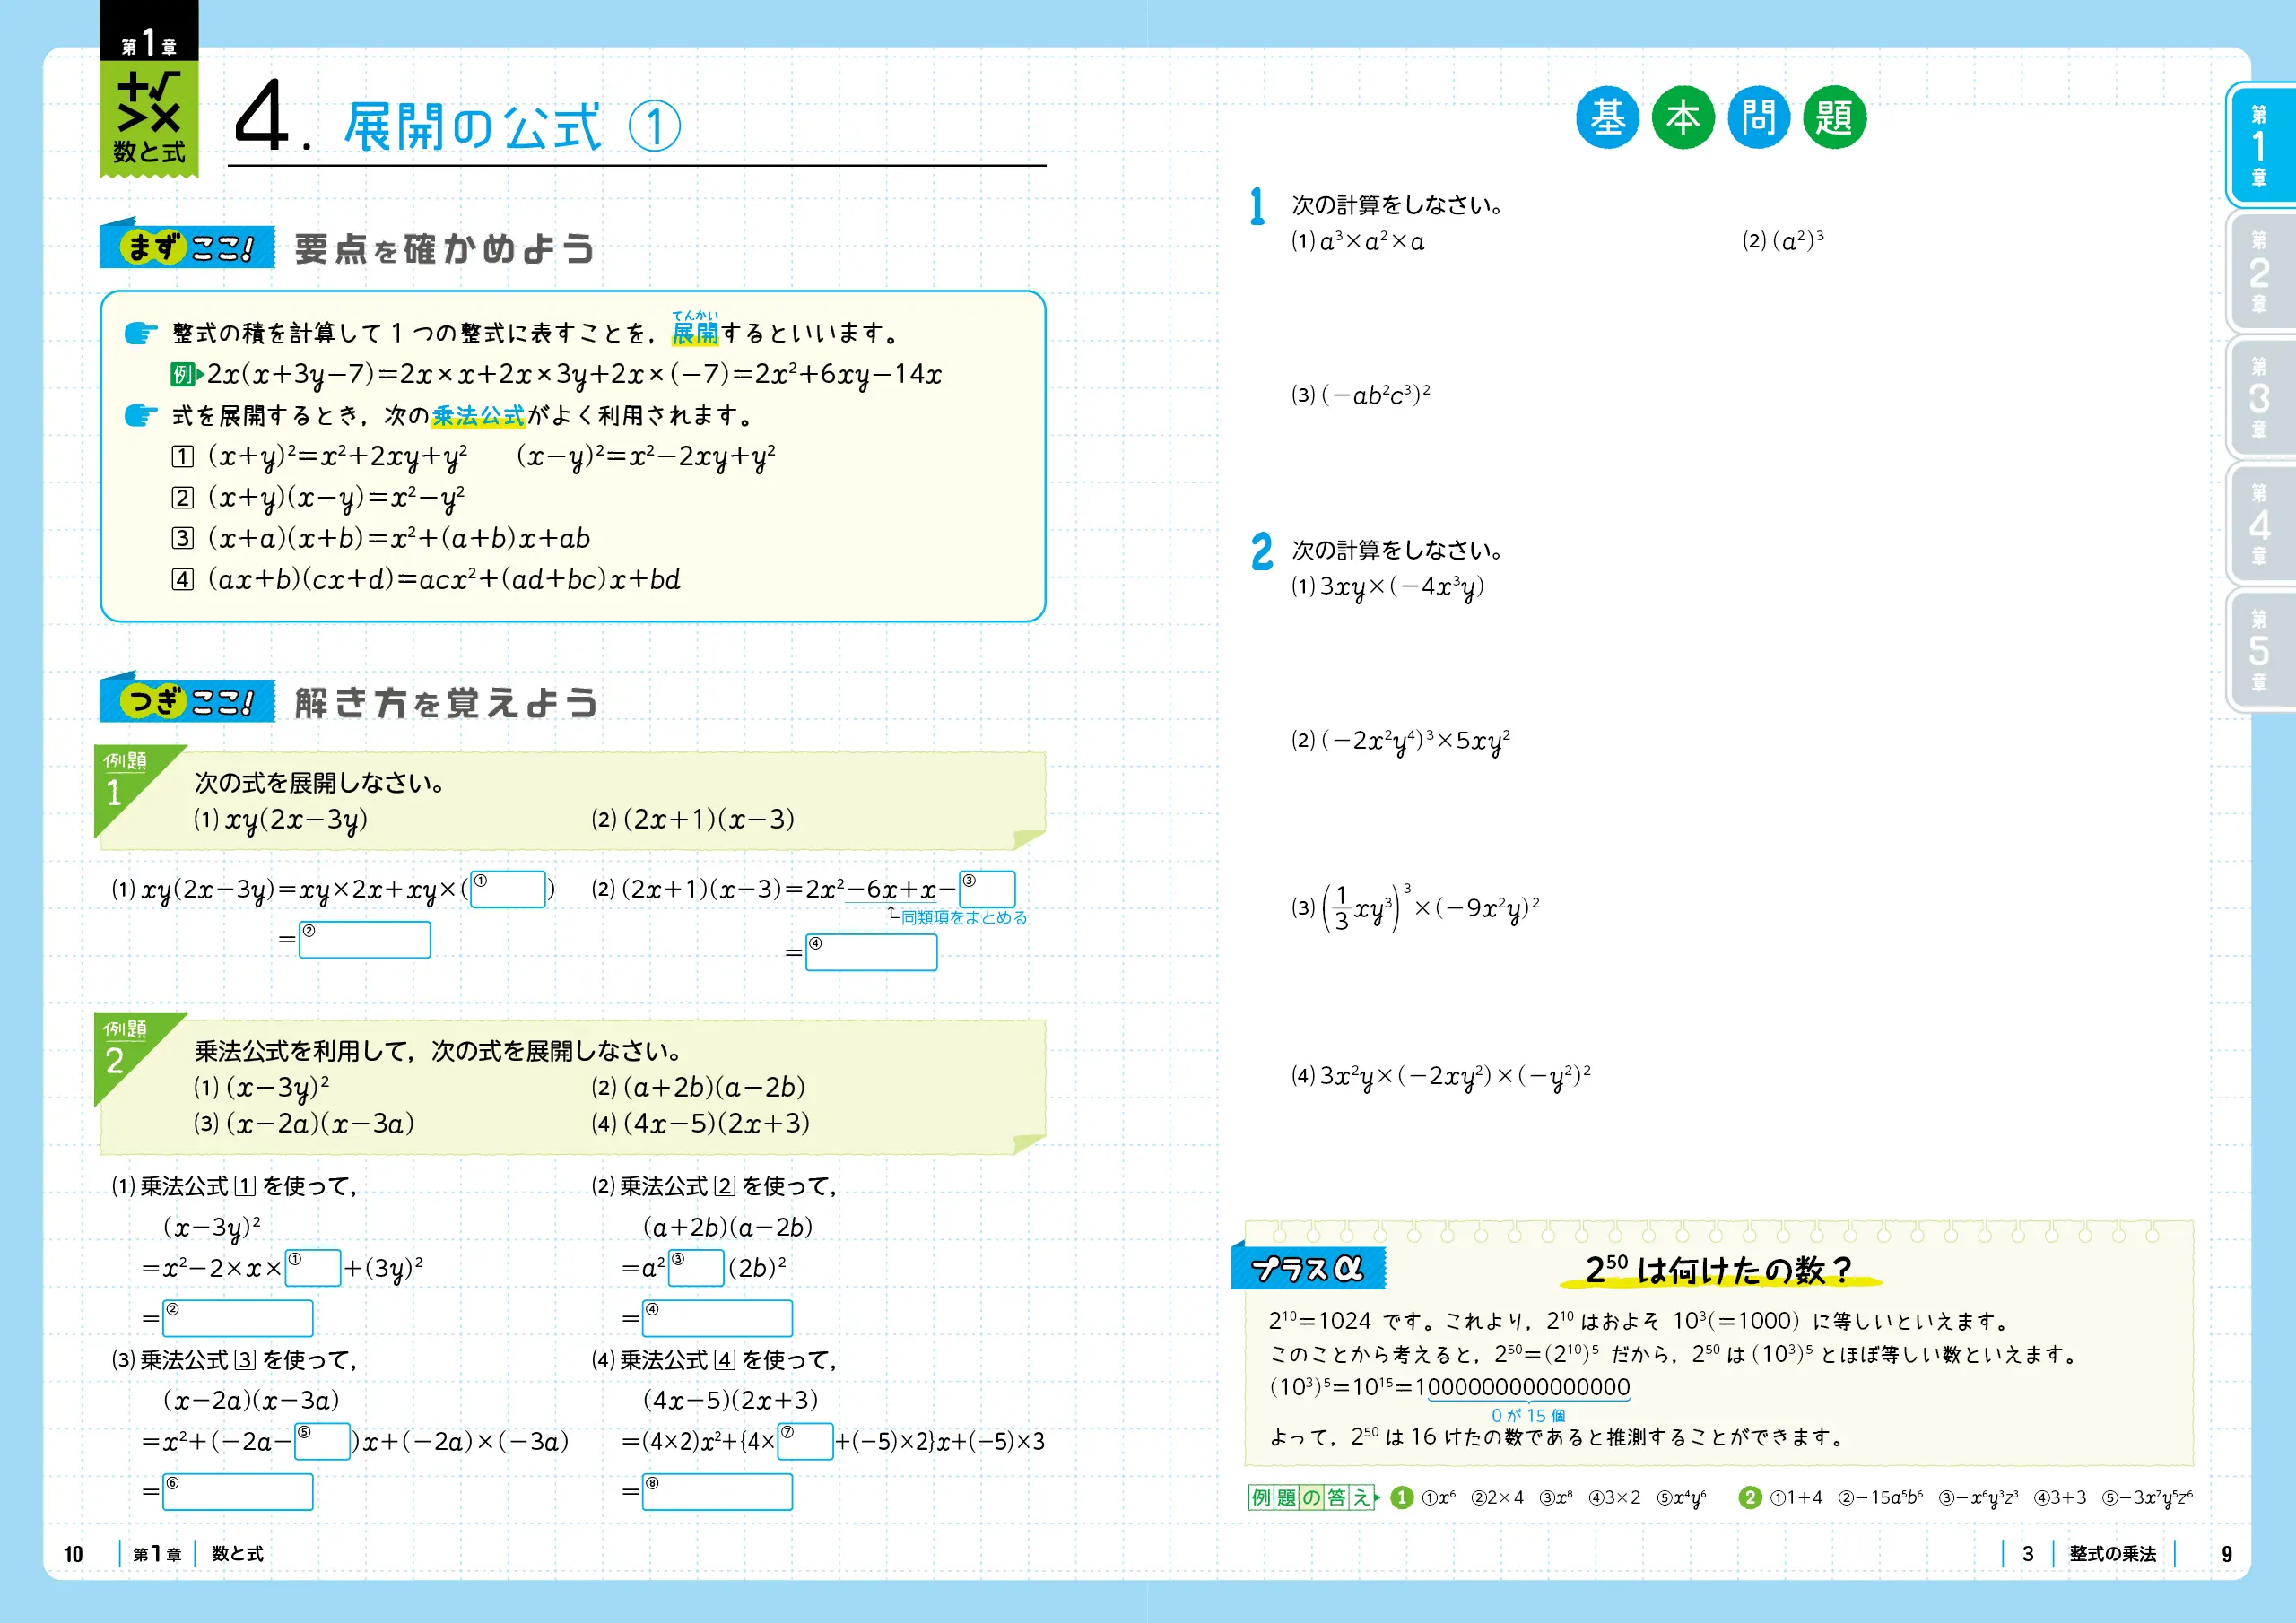Click page number 9 at bottom right
The width and height of the screenshot is (2296, 1623).
pyautogui.click(x=2227, y=1554)
